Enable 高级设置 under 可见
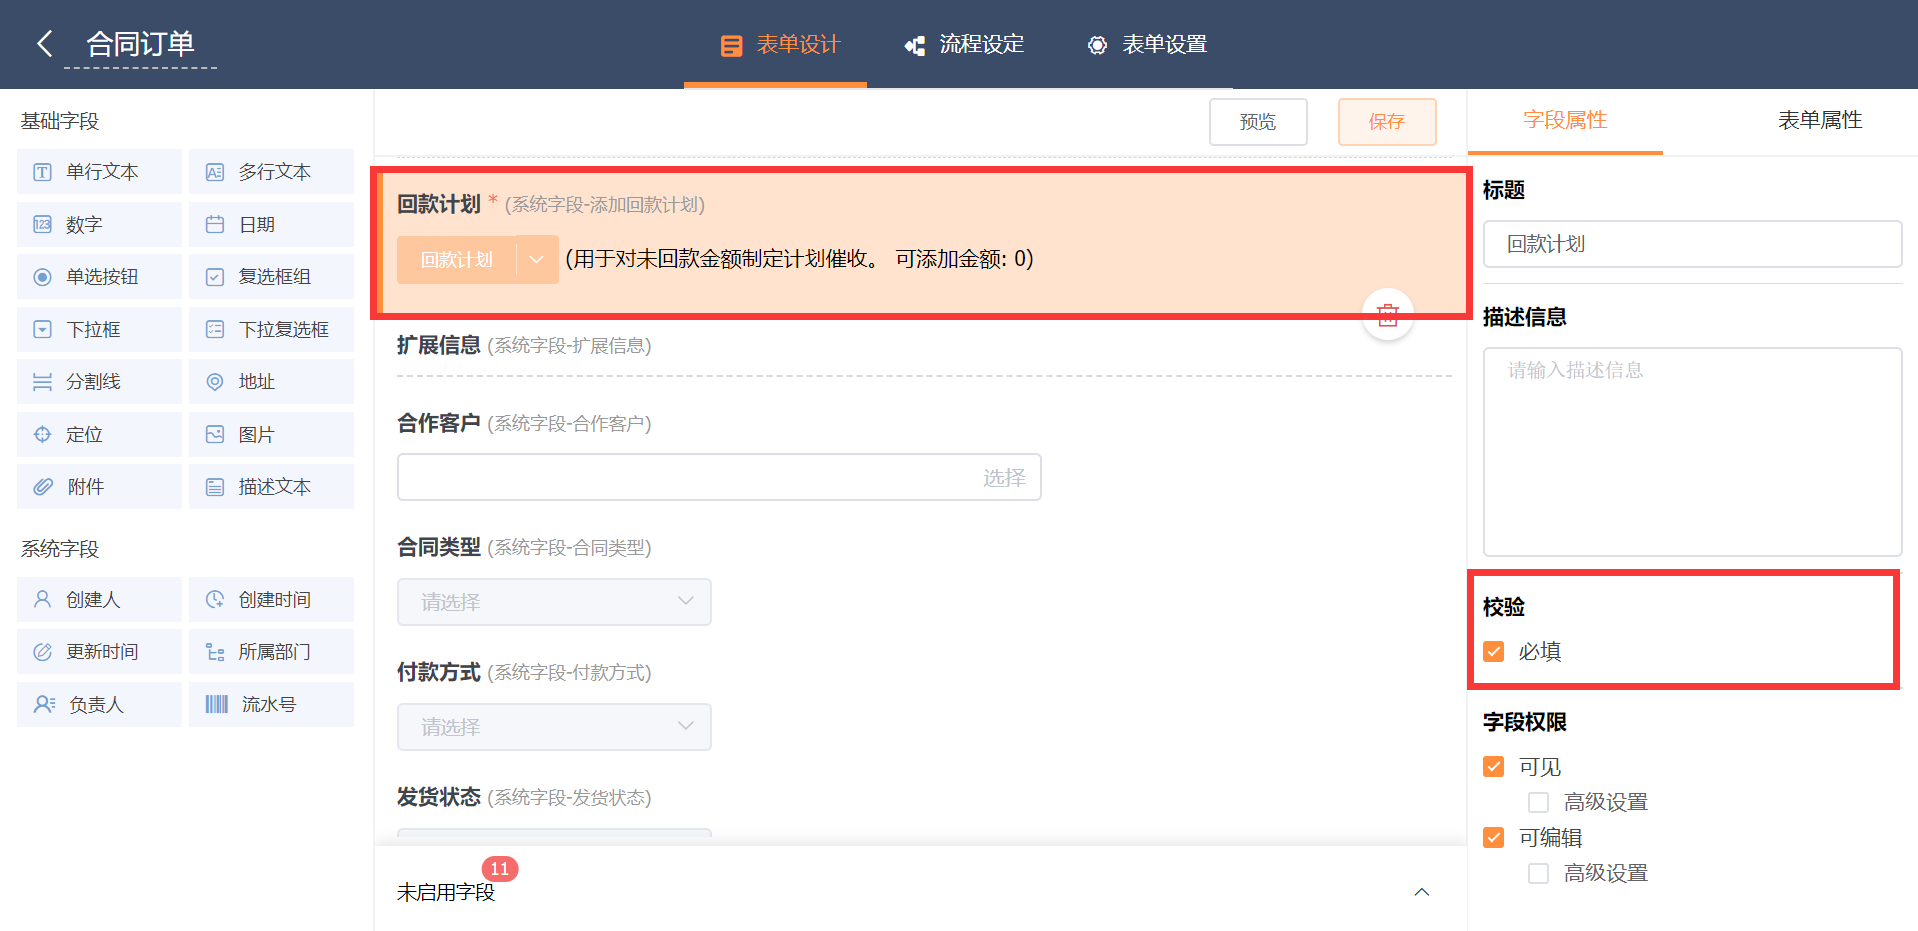The image size is (1918, 931). (x=1539, y=802)
